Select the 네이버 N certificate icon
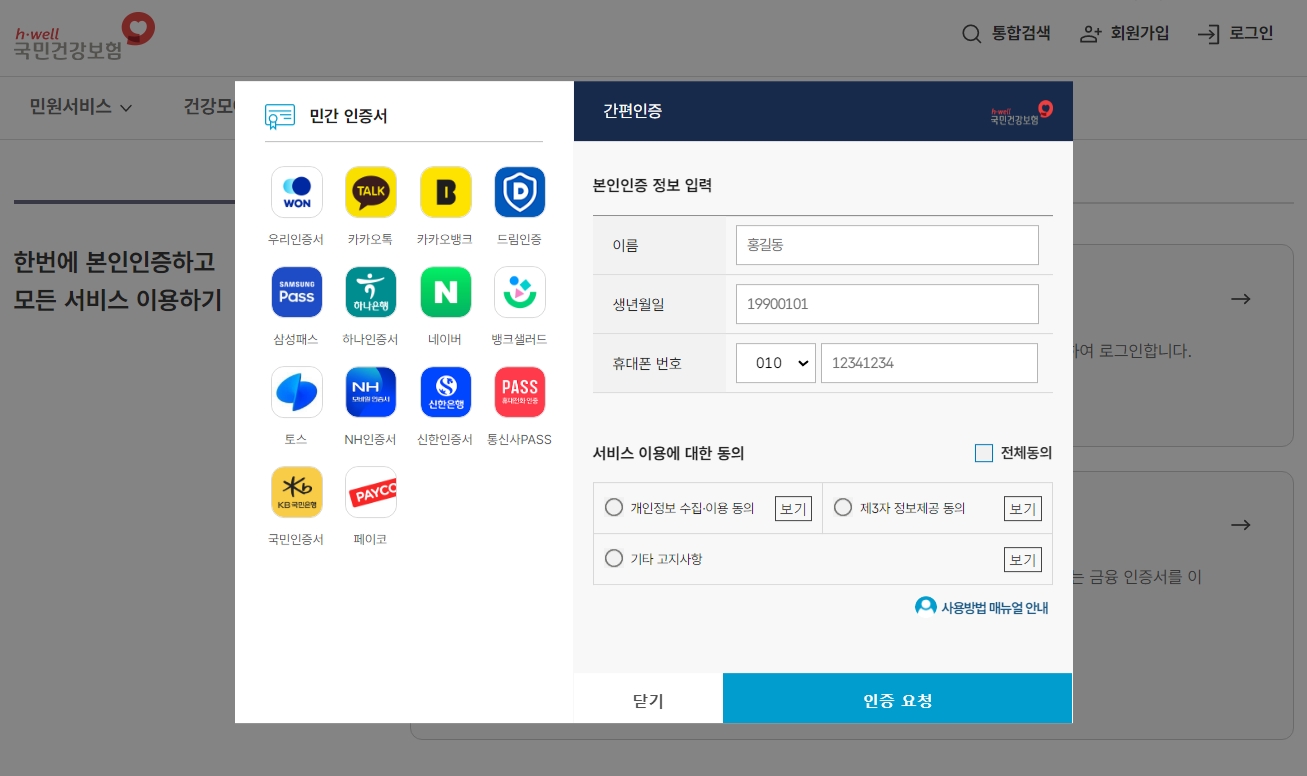Screen dimensions: 1307x776 [x=446, y=292]
